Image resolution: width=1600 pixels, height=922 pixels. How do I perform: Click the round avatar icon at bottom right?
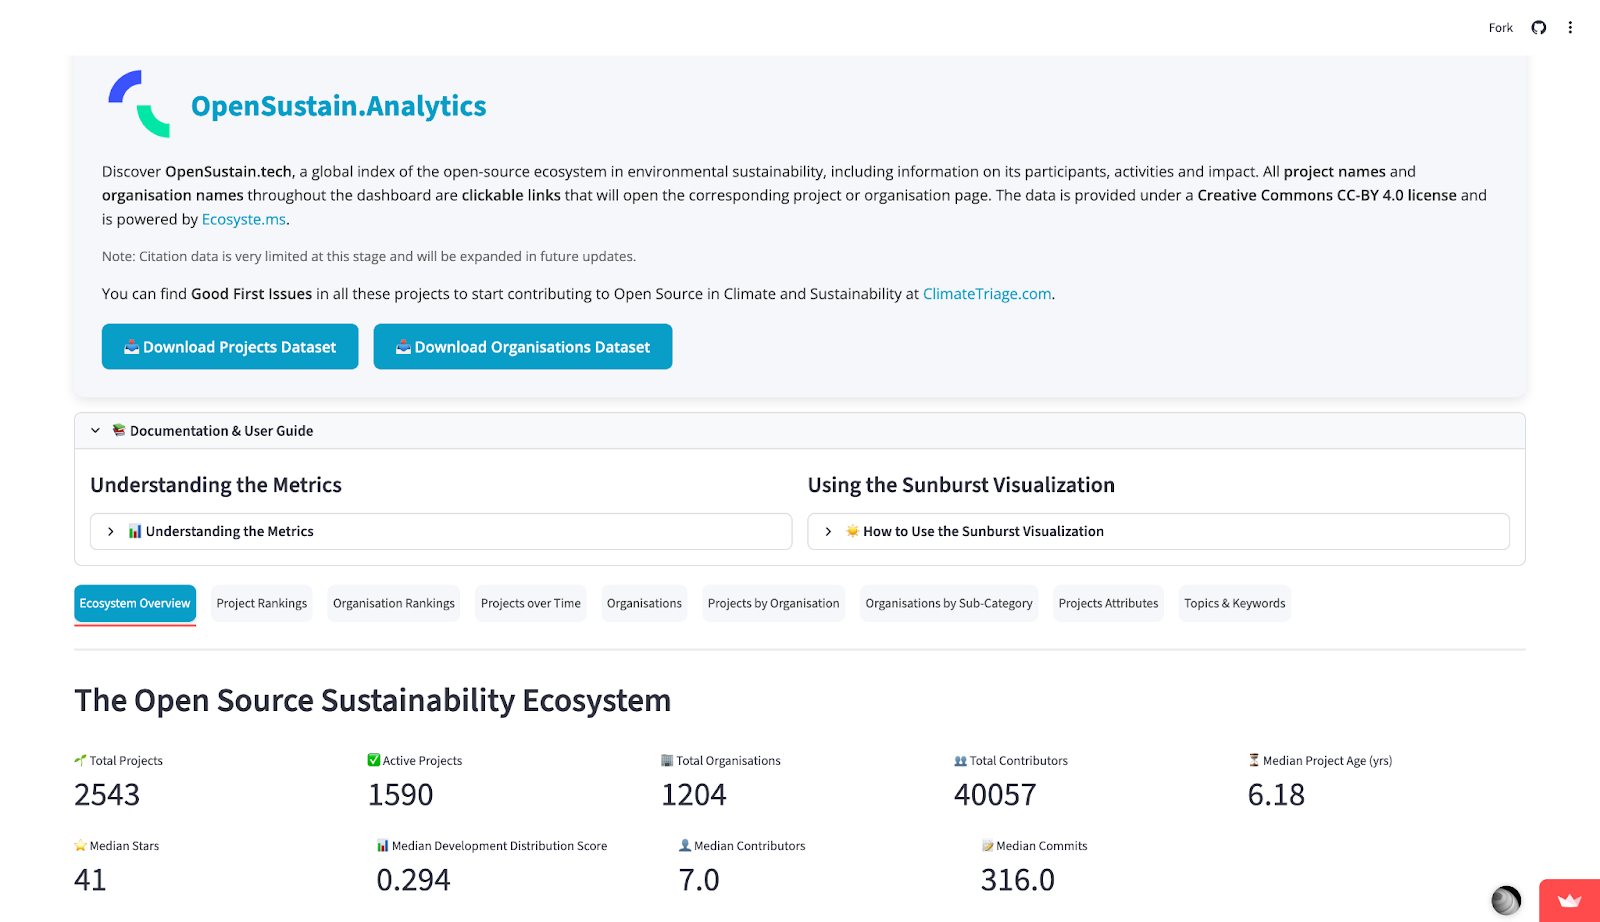(x=1505, y=900)
